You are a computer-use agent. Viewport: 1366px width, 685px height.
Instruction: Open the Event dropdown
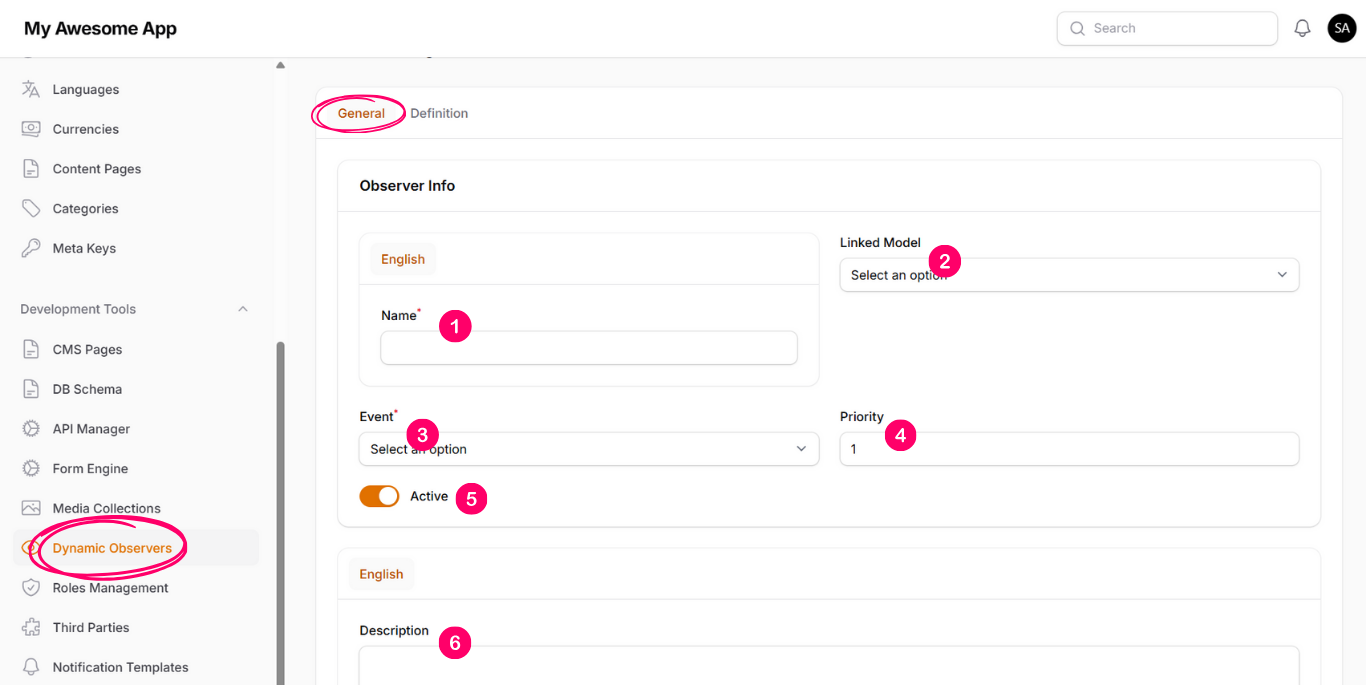tap(588, 449)
